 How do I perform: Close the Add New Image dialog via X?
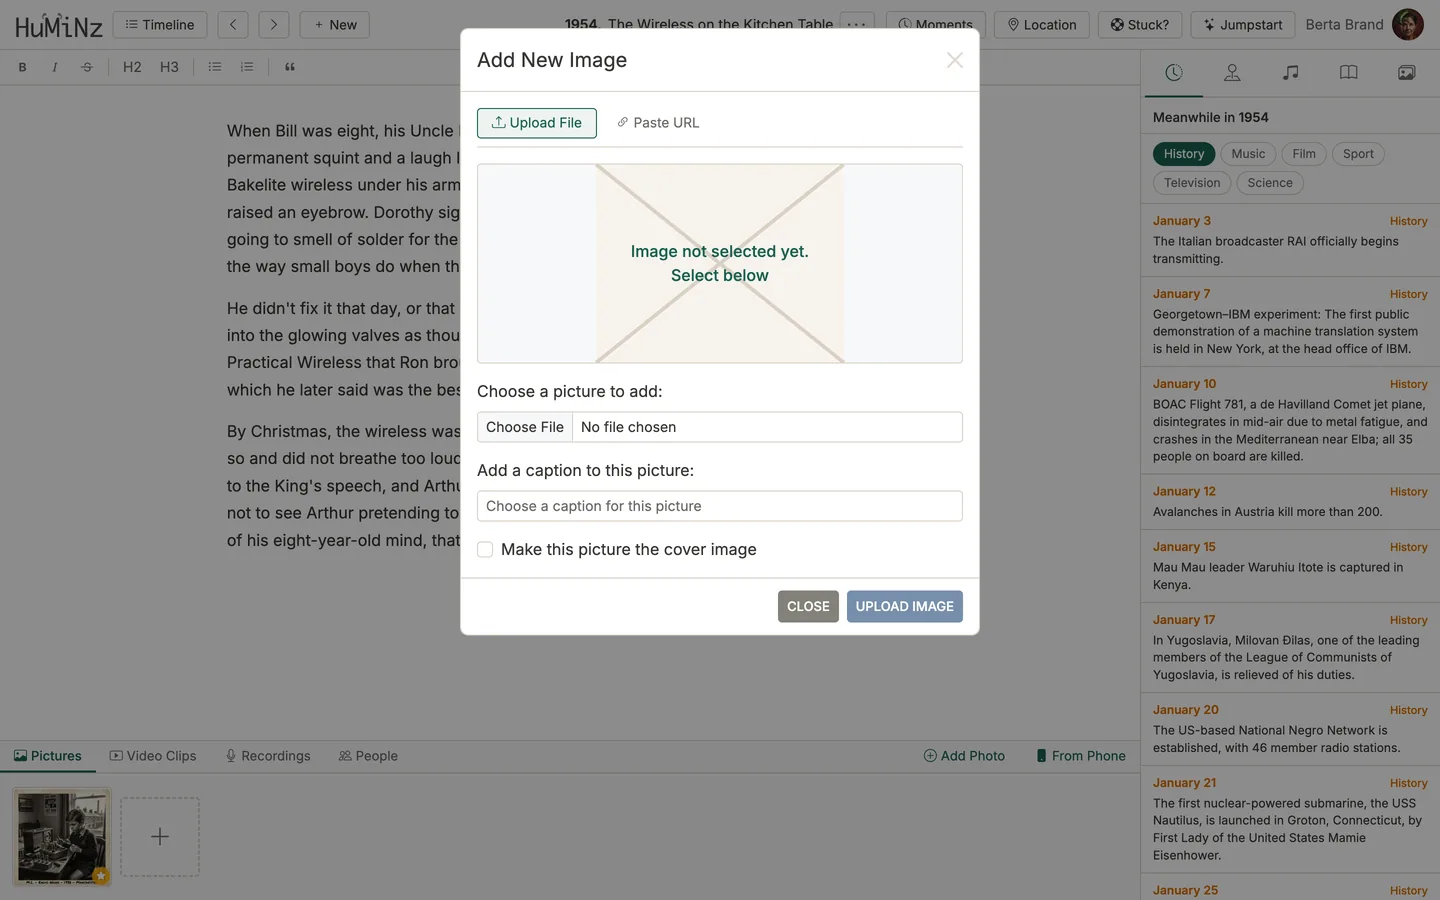tap(954, 60)
